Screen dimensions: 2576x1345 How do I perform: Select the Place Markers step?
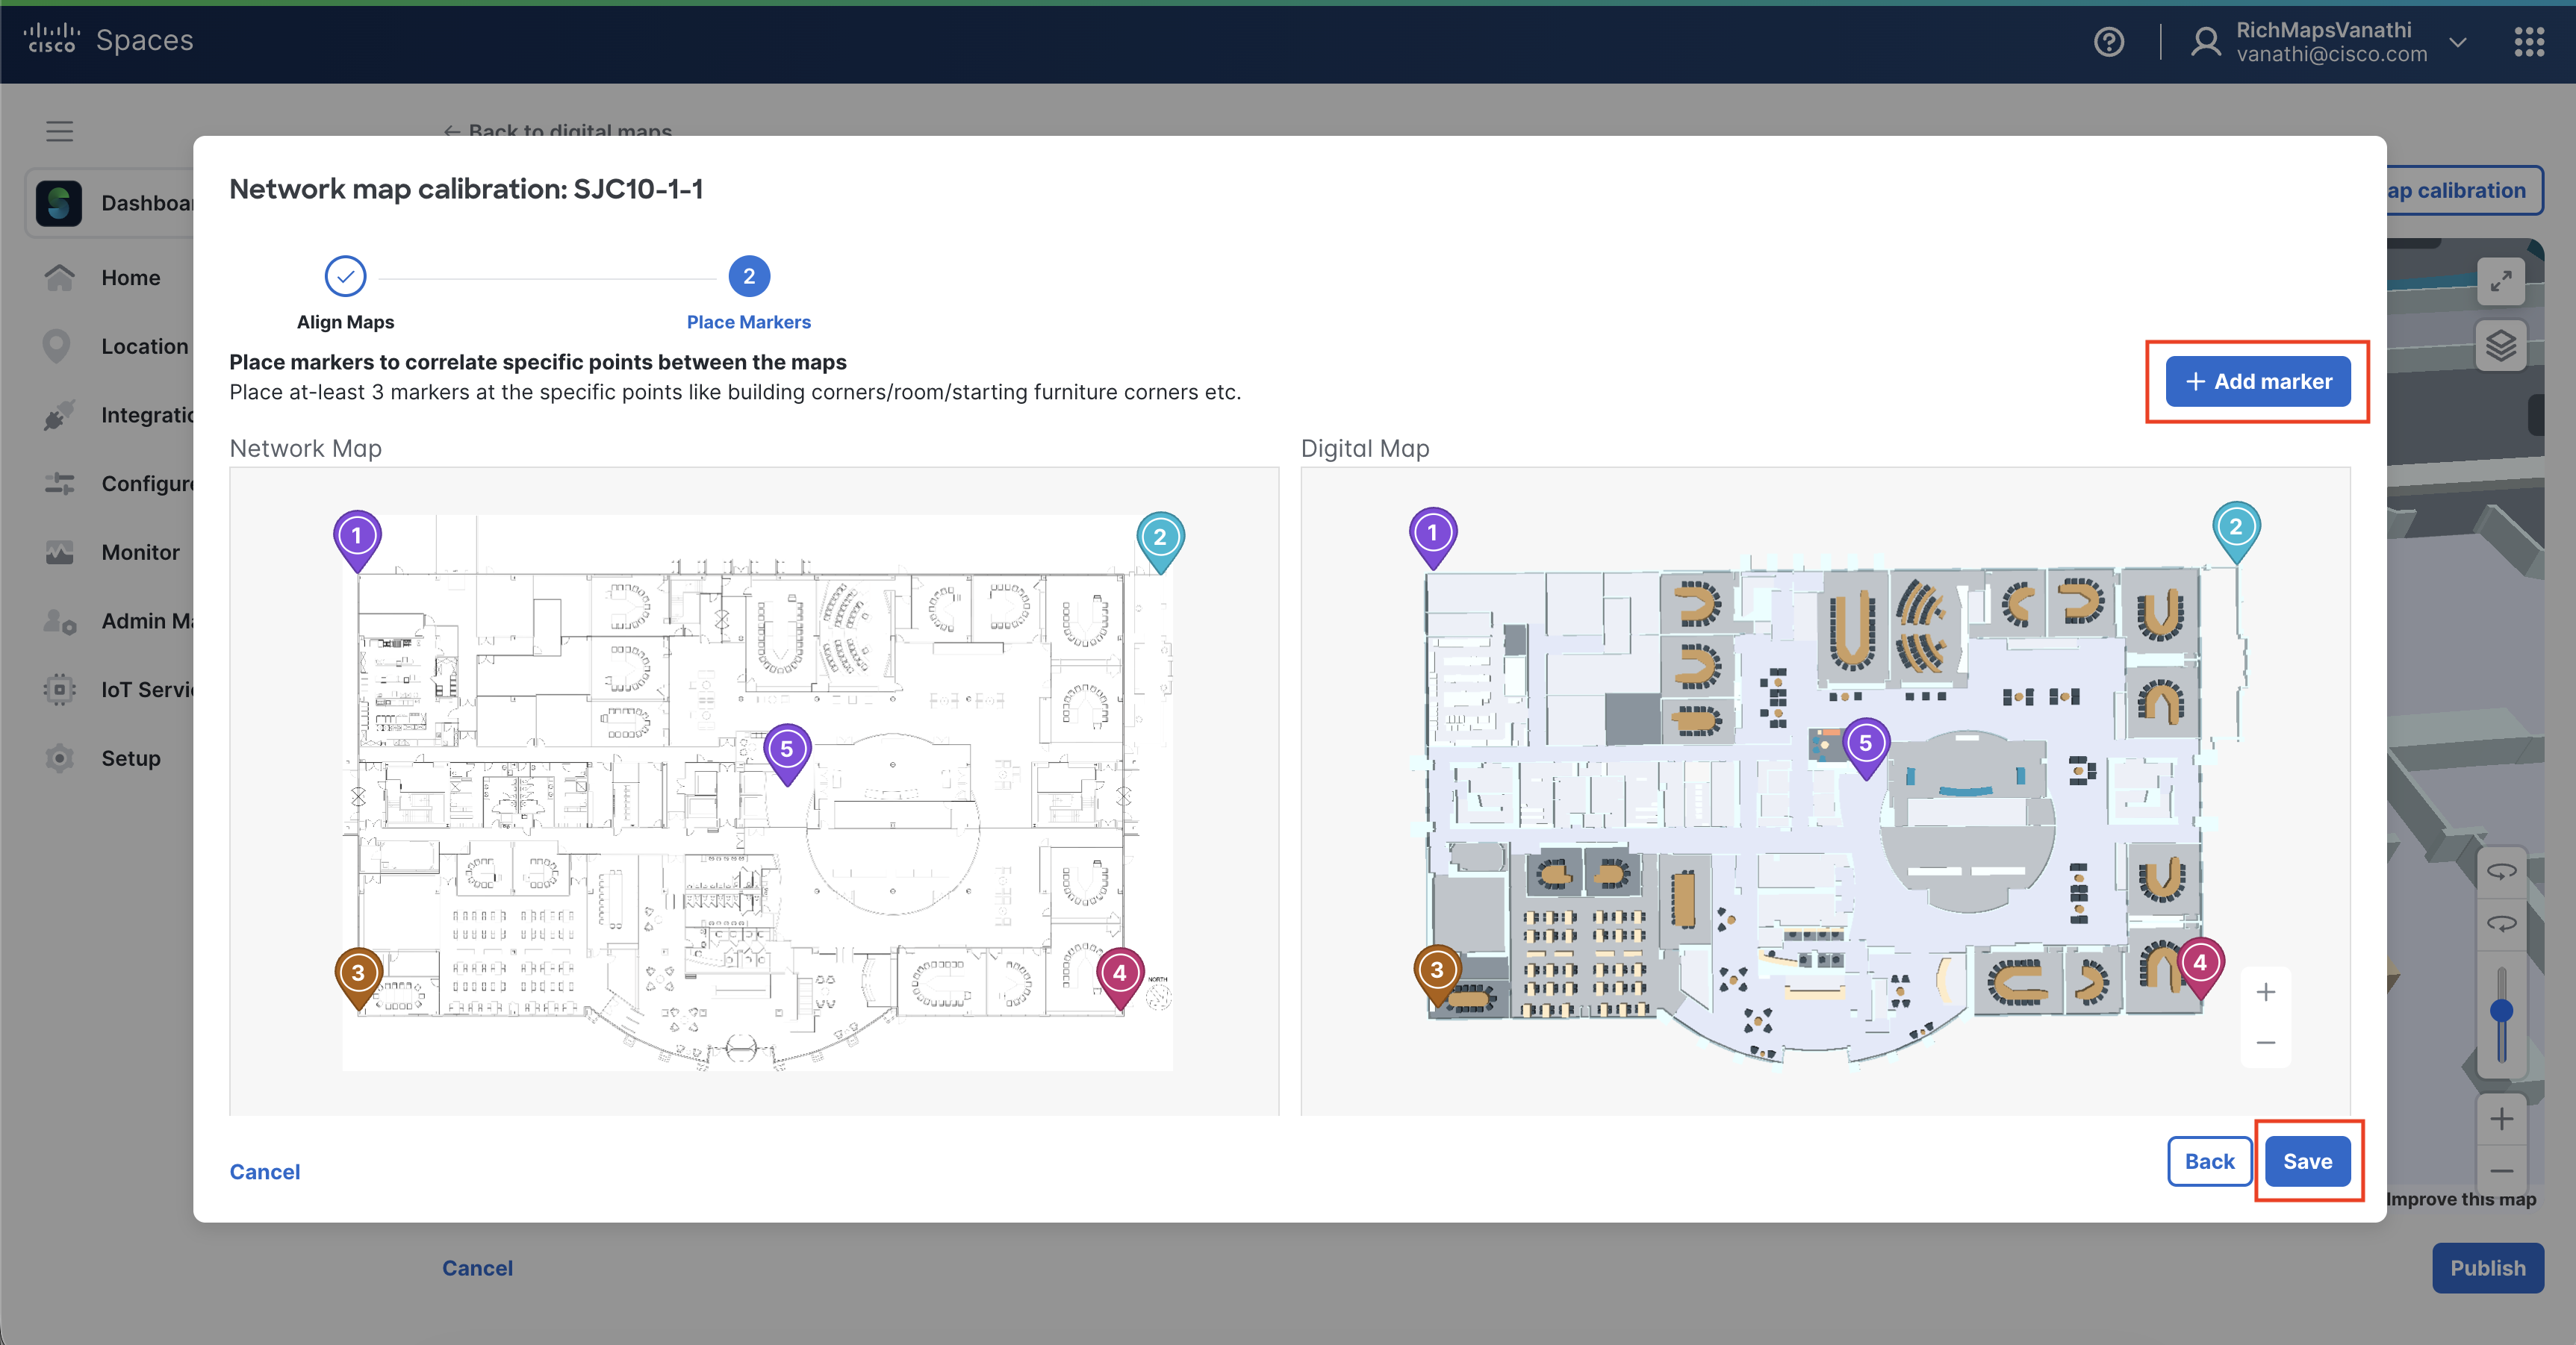(x=748, y=277)
